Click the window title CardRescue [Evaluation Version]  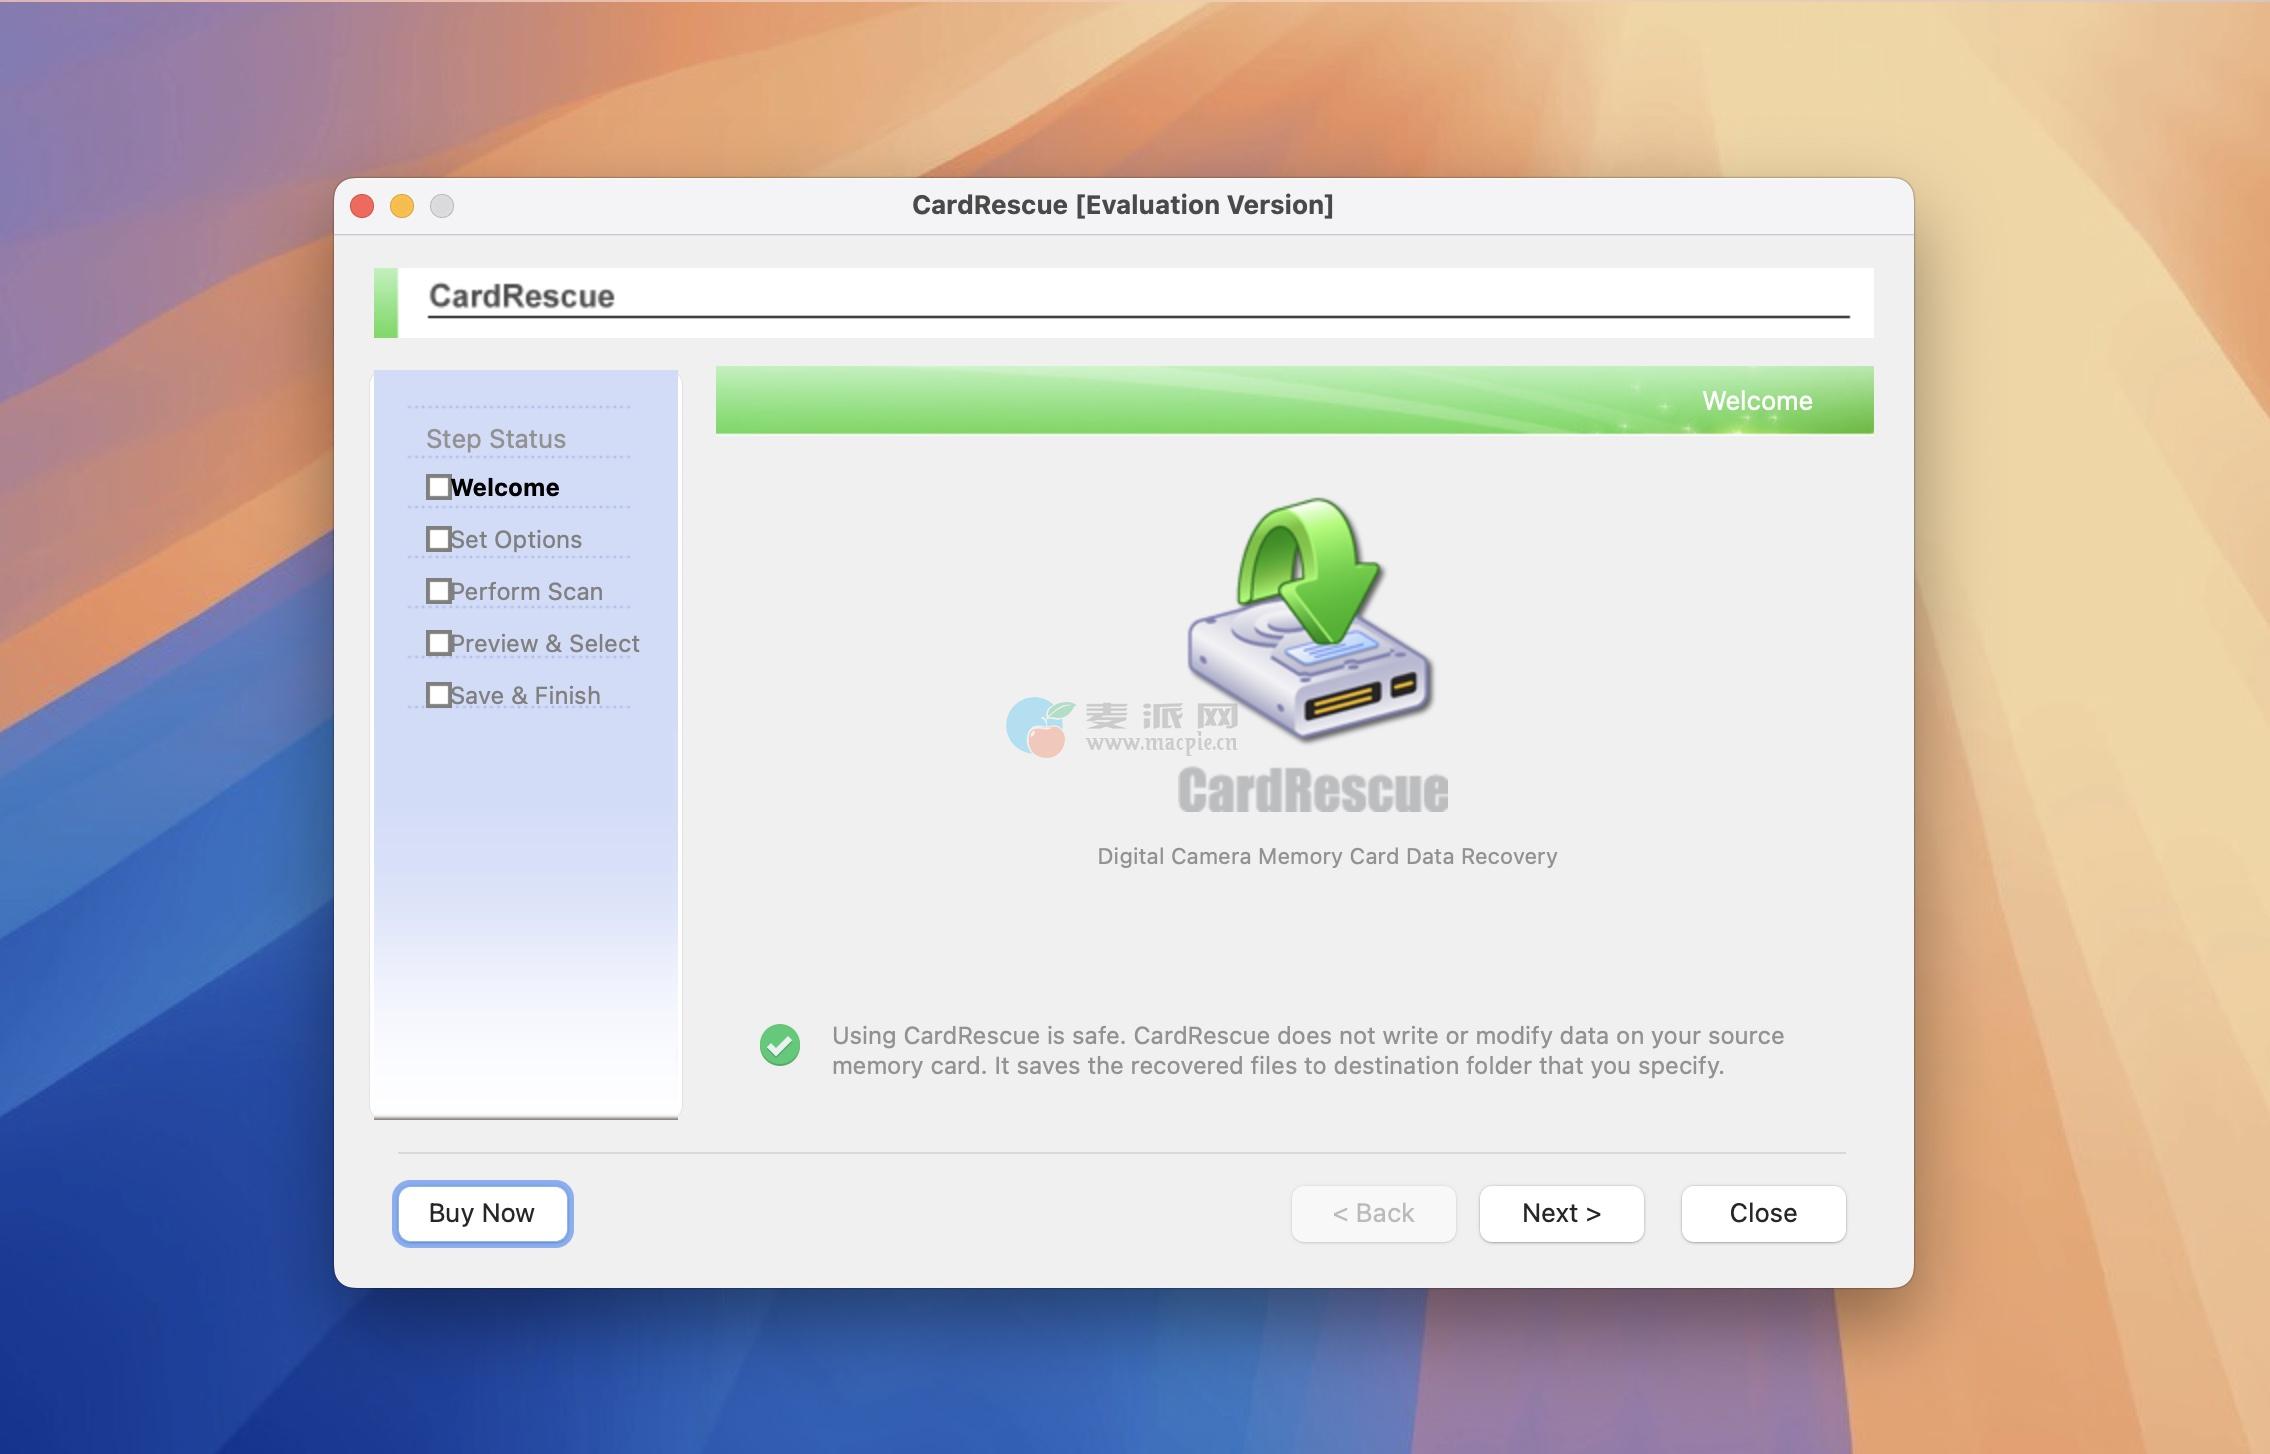1122,205
